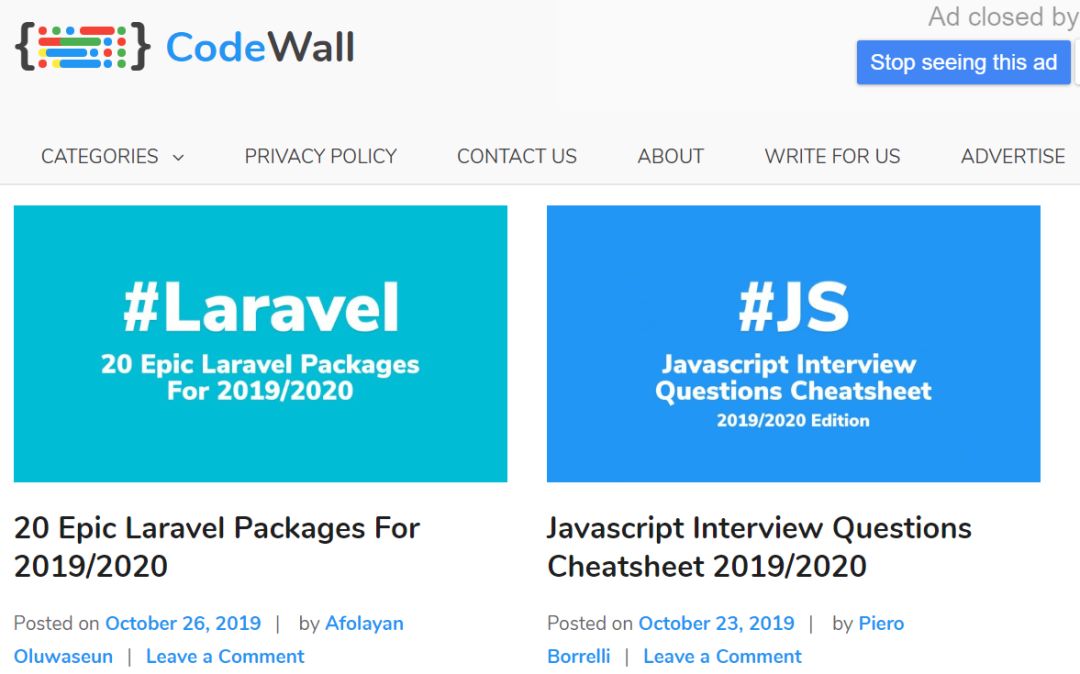This screenshot has width=1080, height=674.
Task: Click the CodeWall logo icon
Action: 83,47
